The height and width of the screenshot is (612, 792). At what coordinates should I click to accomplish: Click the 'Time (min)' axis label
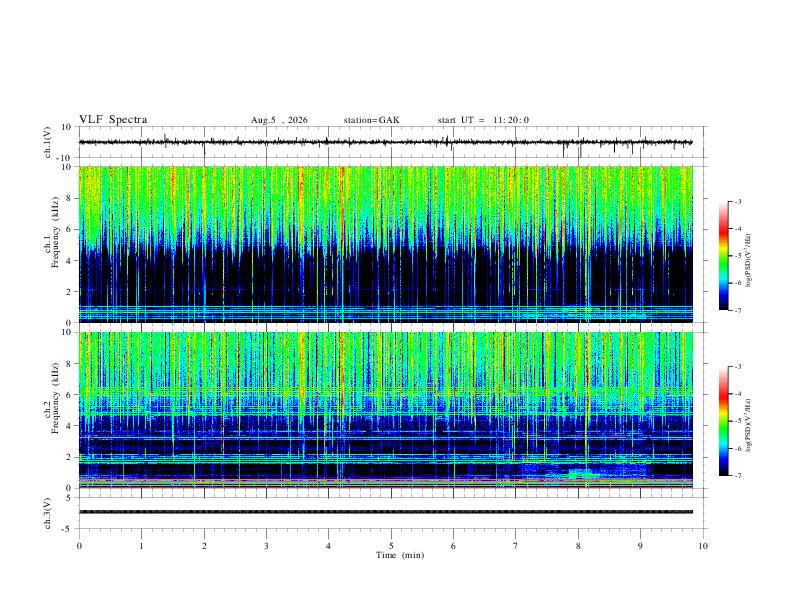click(x=400, y=555)
